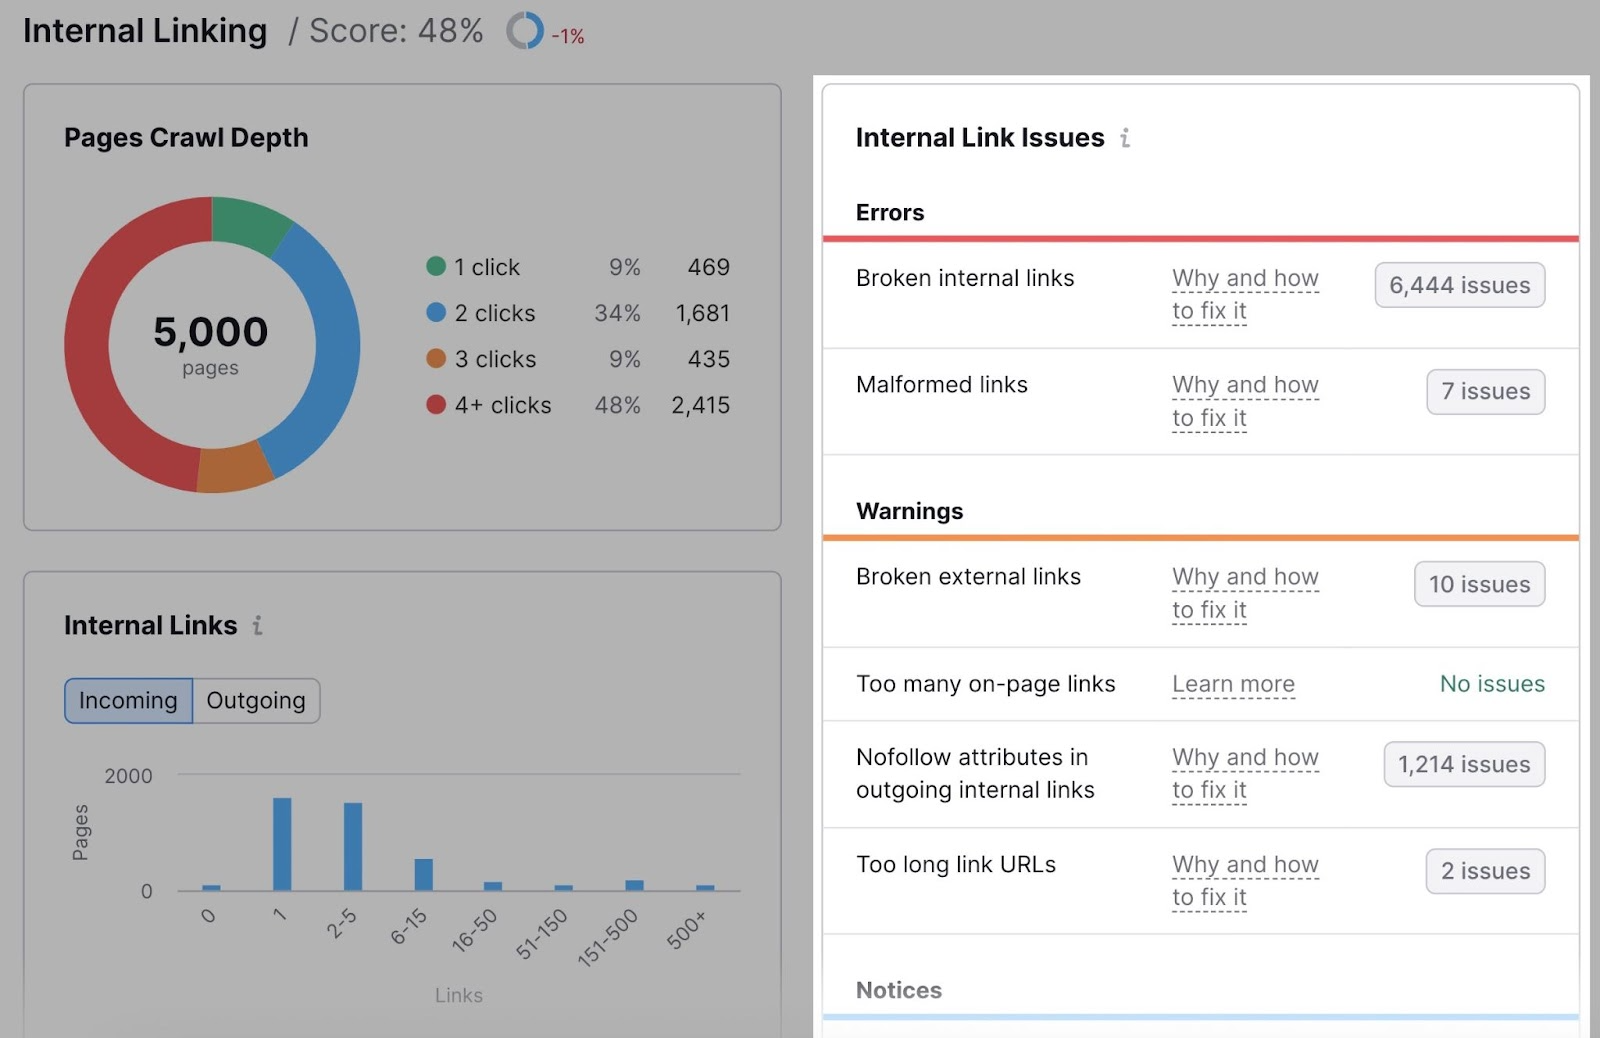This screenshot has height=1038, width=1600.
Task: Click the bar for 151-500 links
Action: [x=635, y=885]
